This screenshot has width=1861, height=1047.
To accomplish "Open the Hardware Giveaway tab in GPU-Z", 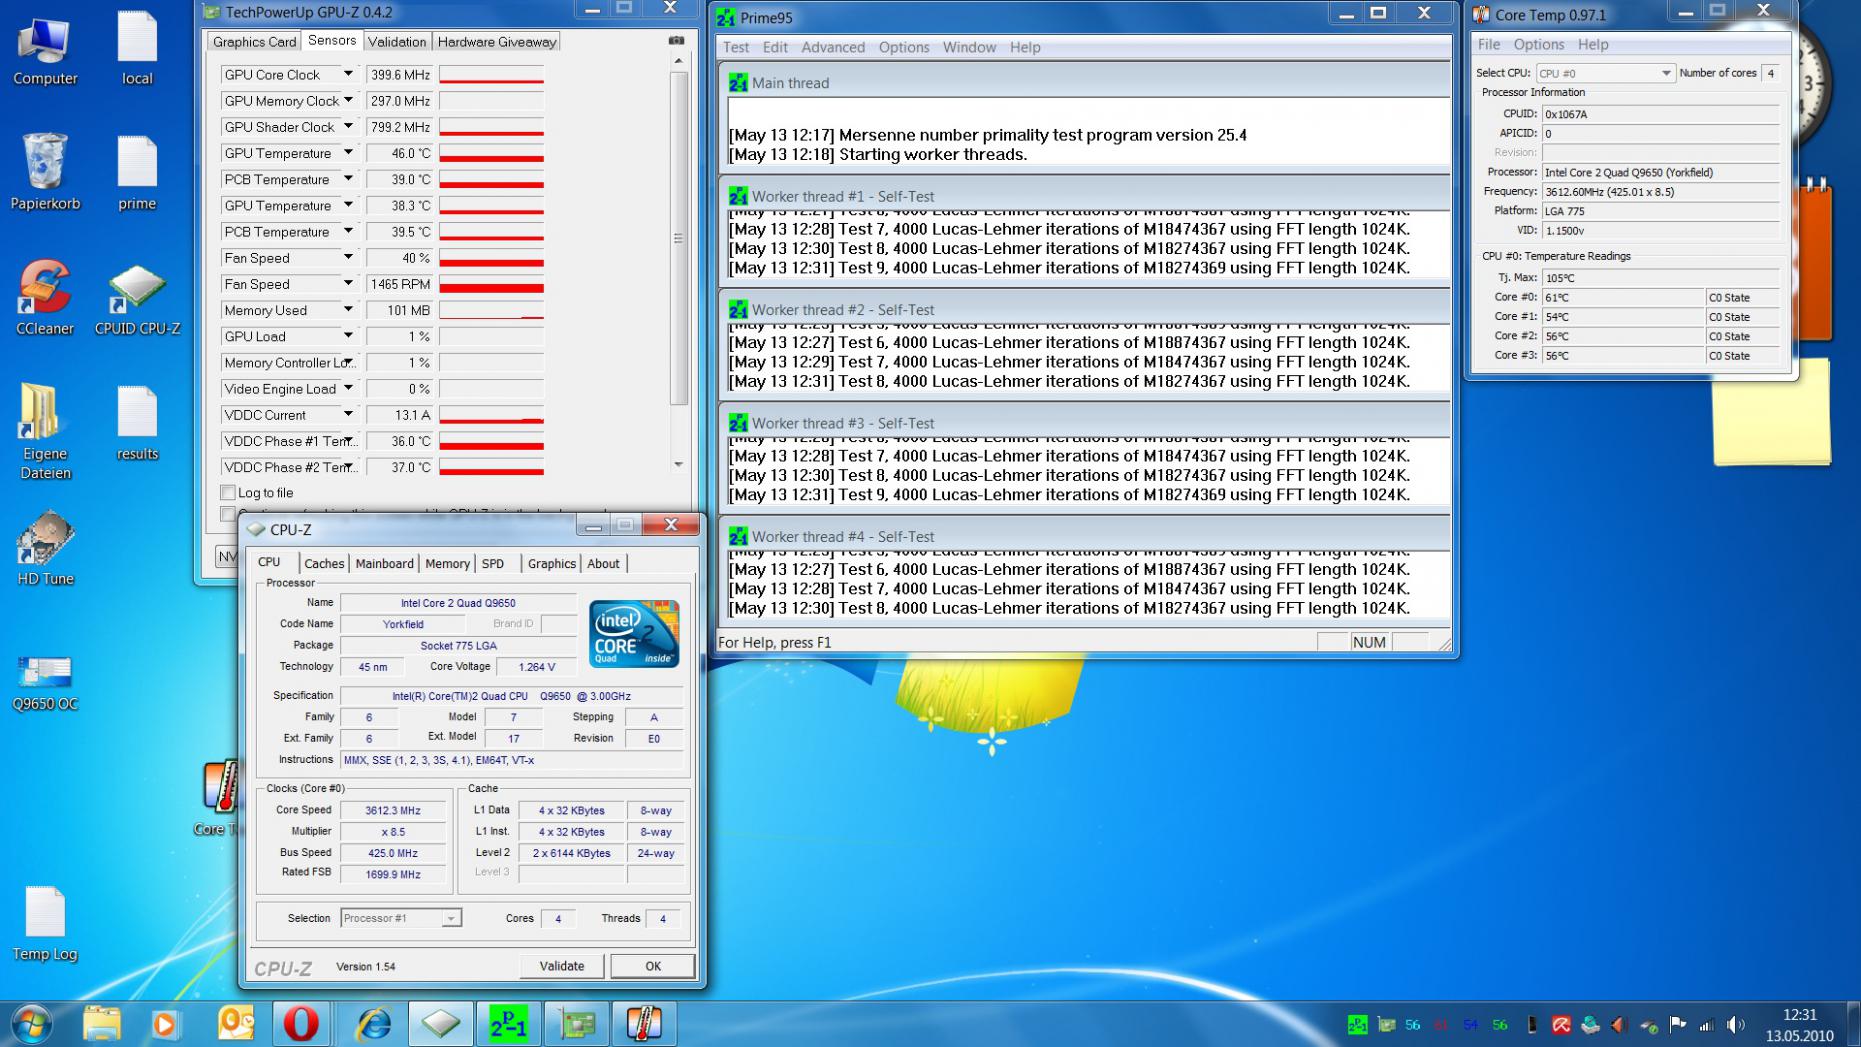I will click(x=497, y=42).
